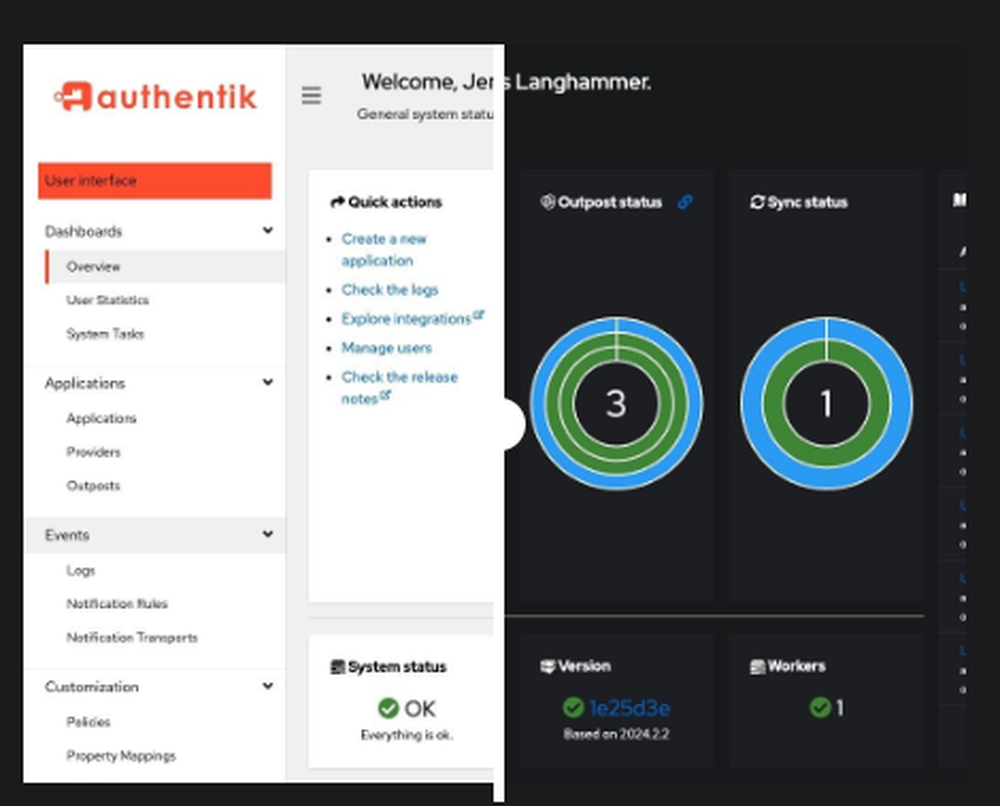Click external link icon beside Explore integrations
1000x806 pixels.
coord(479,315)
